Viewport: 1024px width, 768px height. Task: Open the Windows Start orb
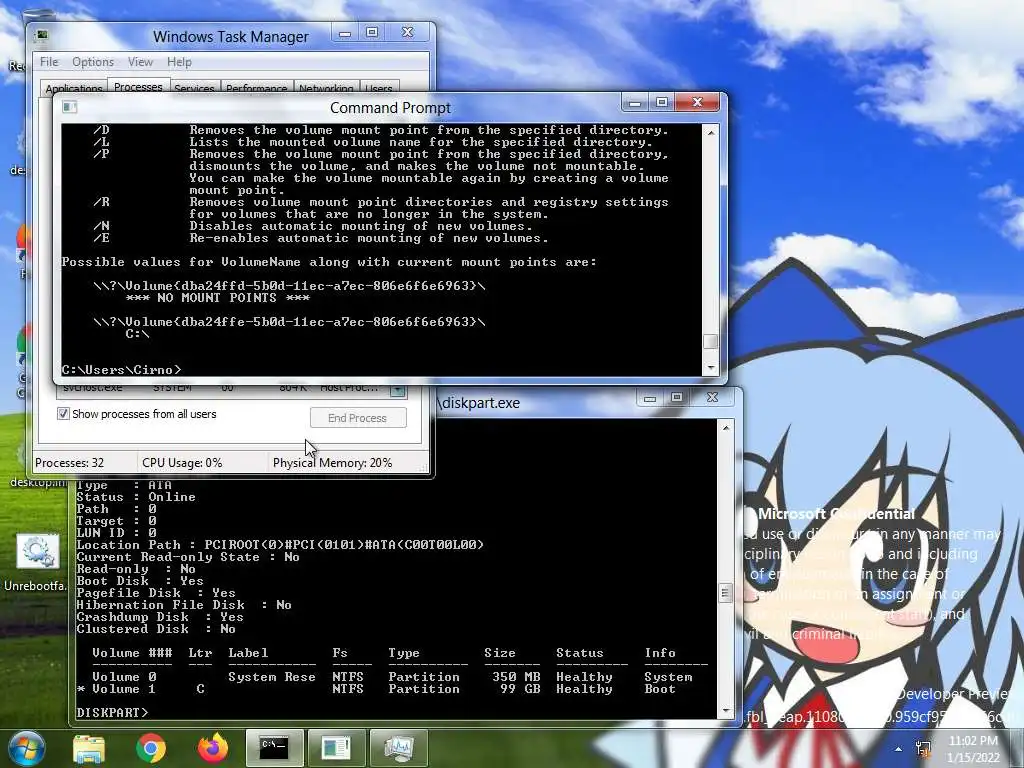(x=27, y=748)
